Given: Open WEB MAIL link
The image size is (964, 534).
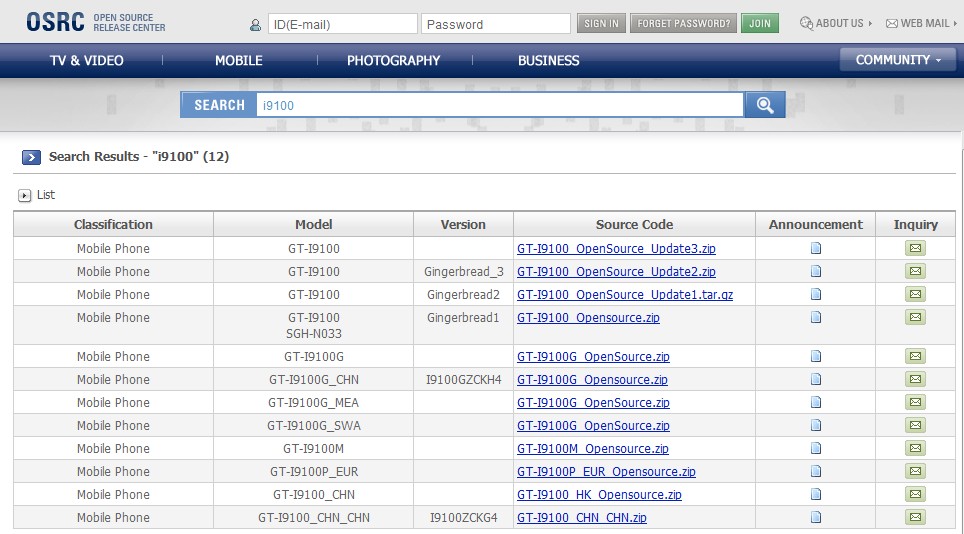Looking at the screenshot, I should [921, 23].
